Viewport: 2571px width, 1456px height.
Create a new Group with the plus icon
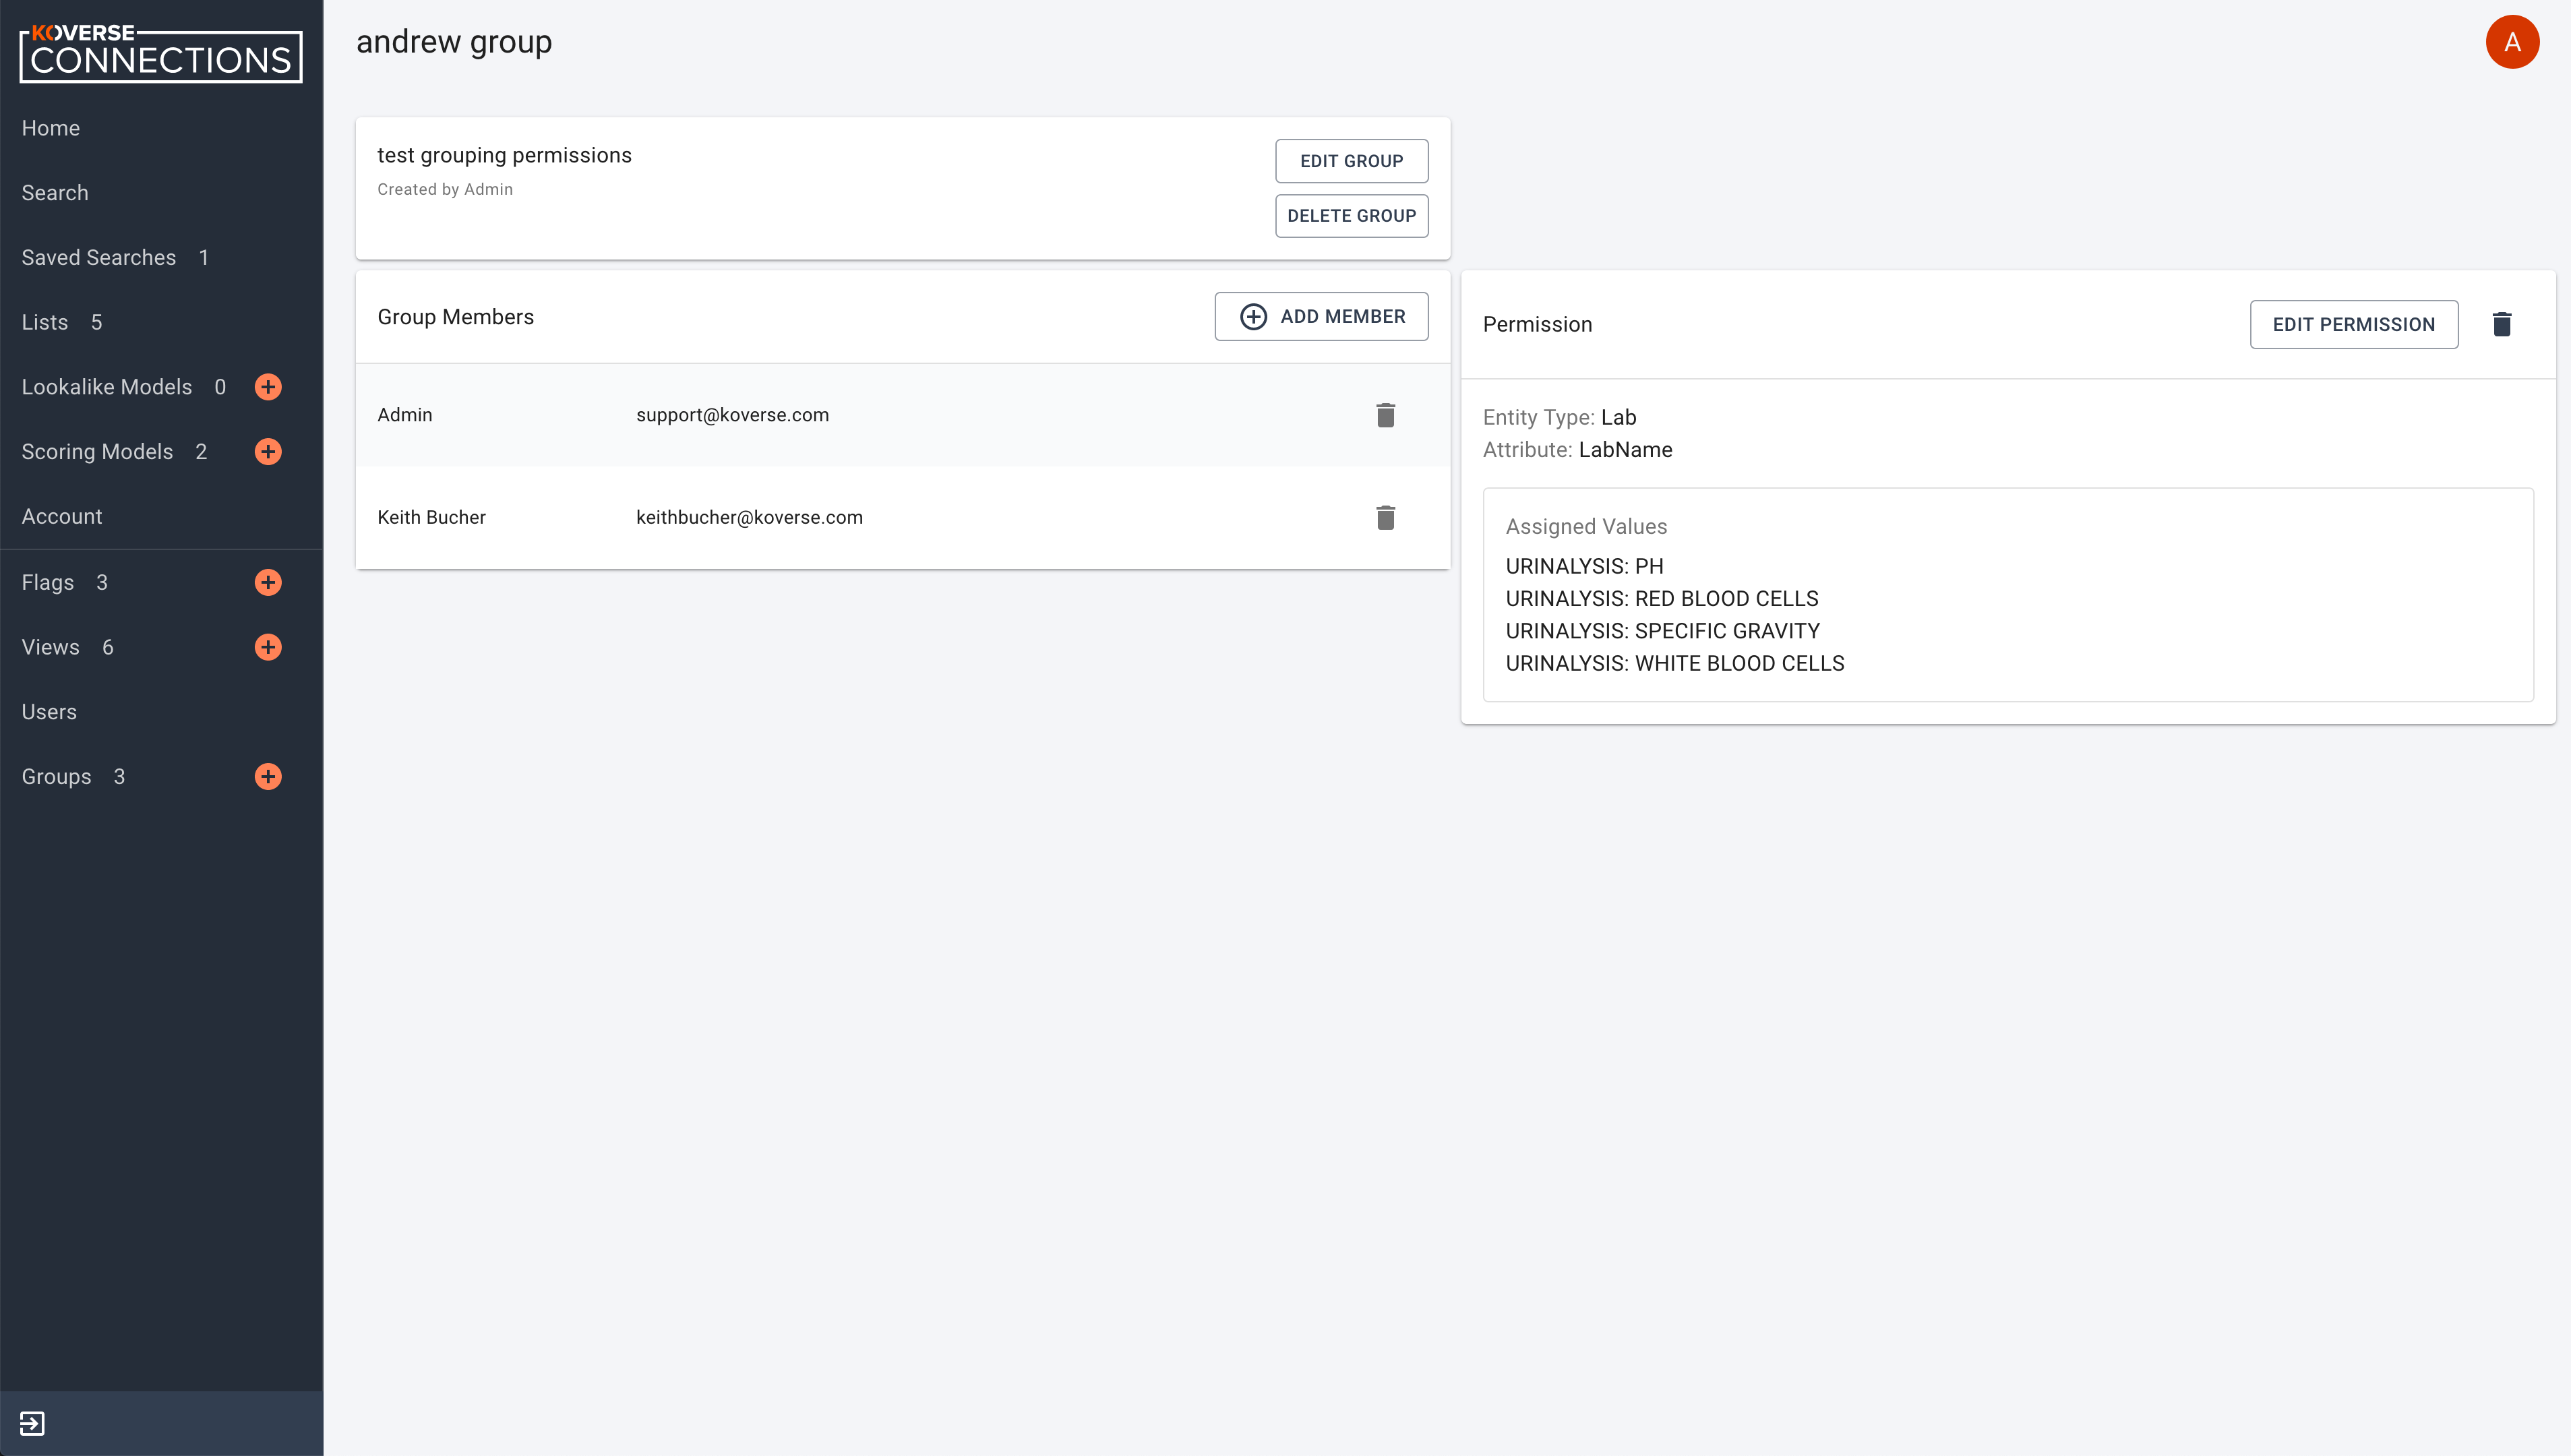pyautogui.click(x=268, y=777)
